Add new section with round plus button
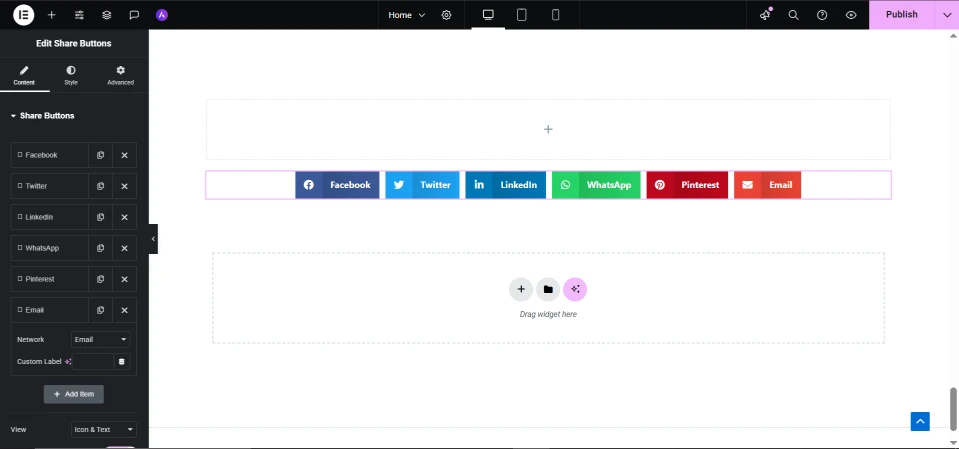Image resolution: width=959 pixels, height=449 pixels. [521, 289]
